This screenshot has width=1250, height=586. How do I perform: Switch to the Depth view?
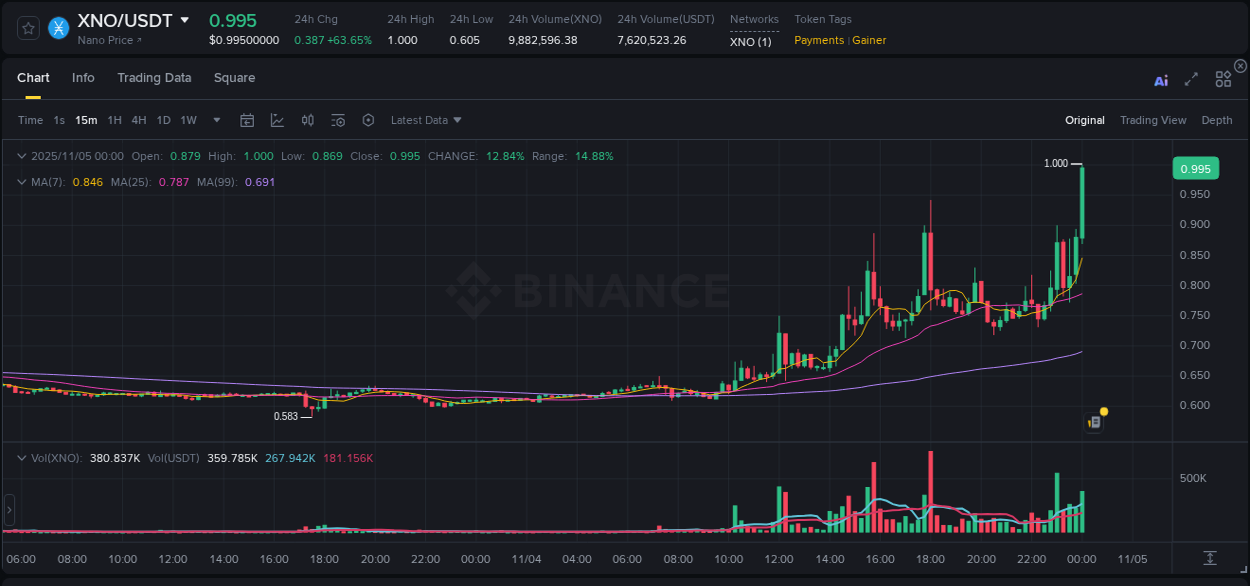coord(1217,120)
